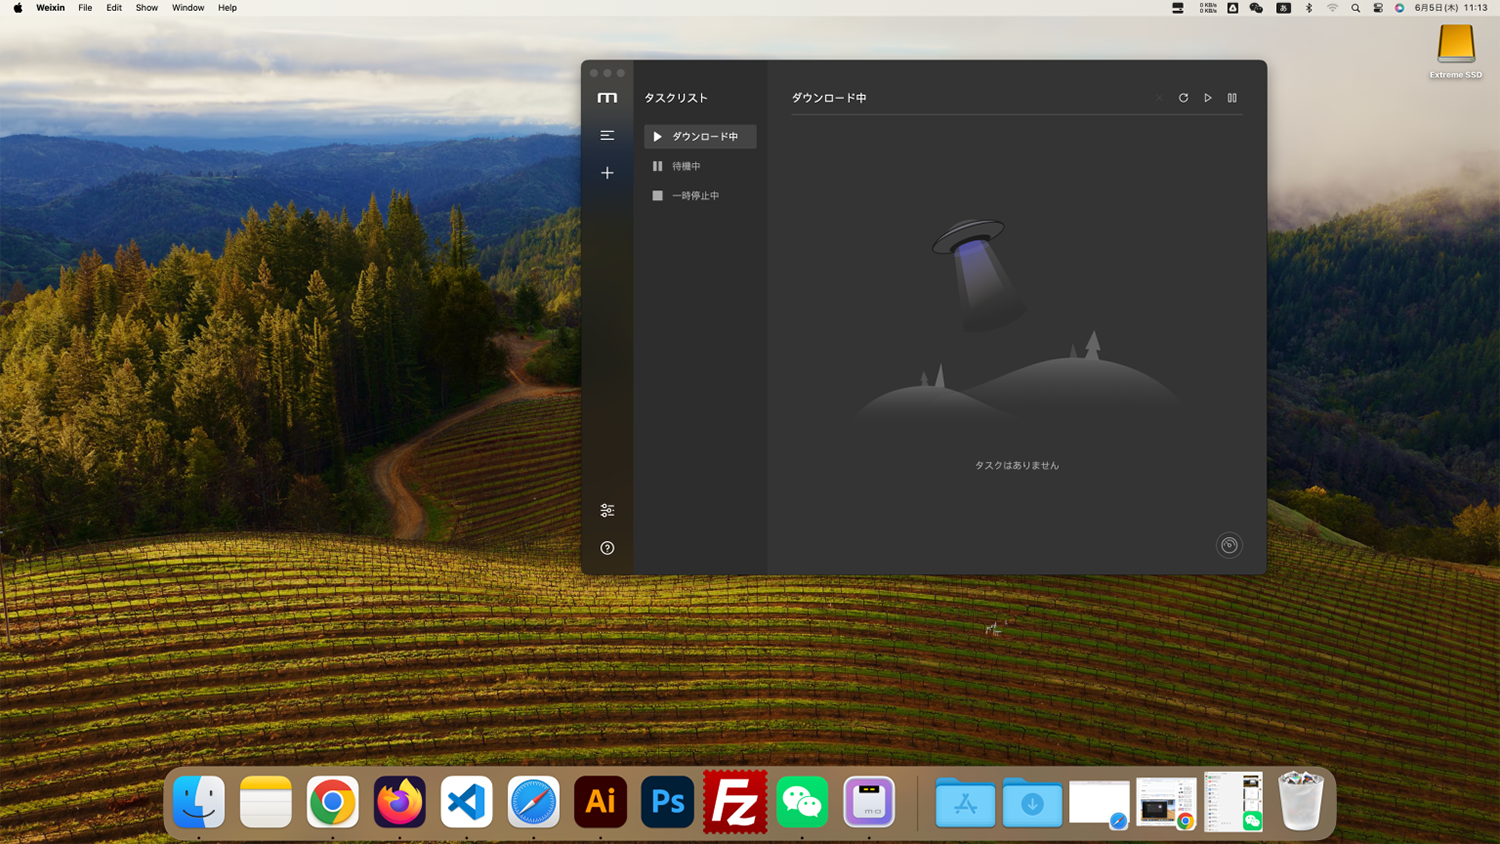Select the 待機中 waiting task list

tap(700, 165)
